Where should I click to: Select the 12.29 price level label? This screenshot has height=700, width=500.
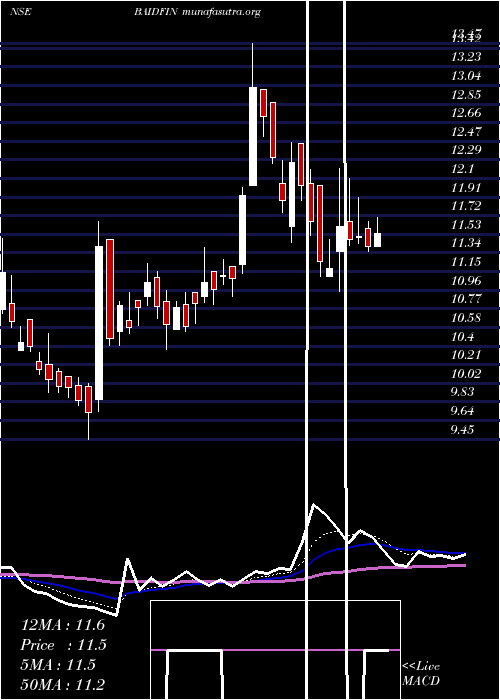tap(466, 150)
